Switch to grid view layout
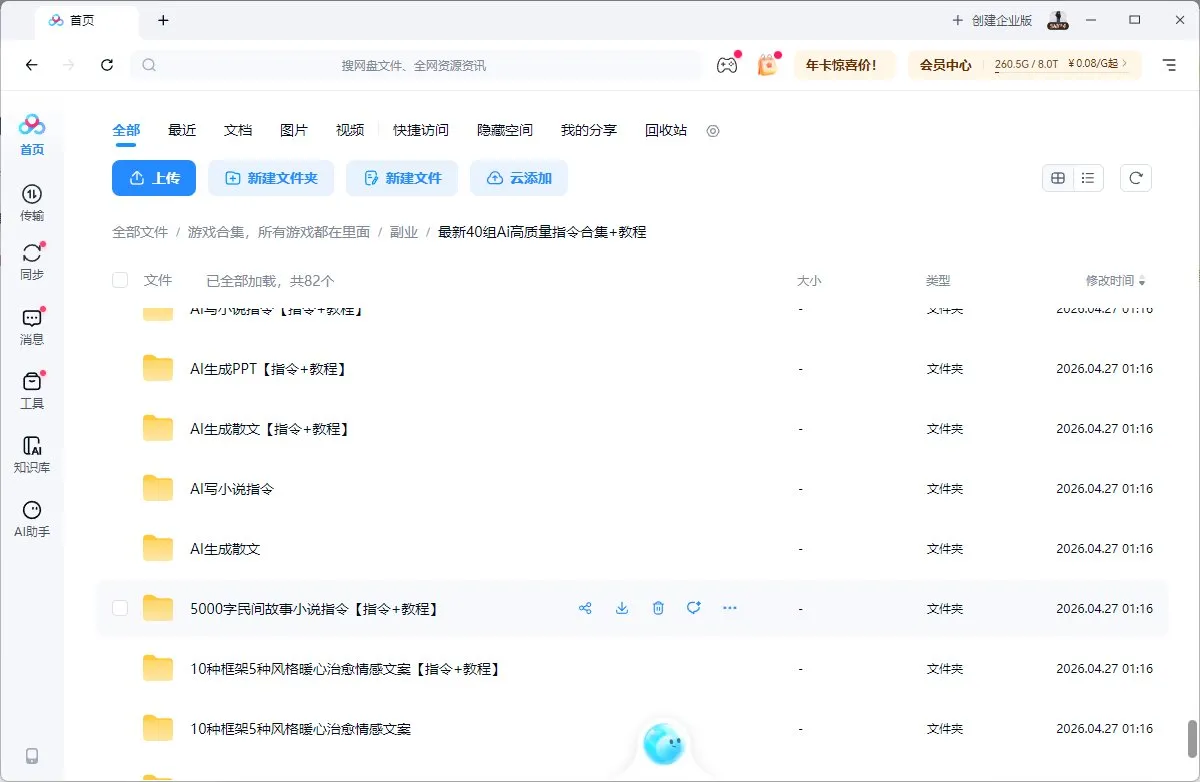Image resolution: width=1200 pixels, height=782 pixels. coord(1058,177)
